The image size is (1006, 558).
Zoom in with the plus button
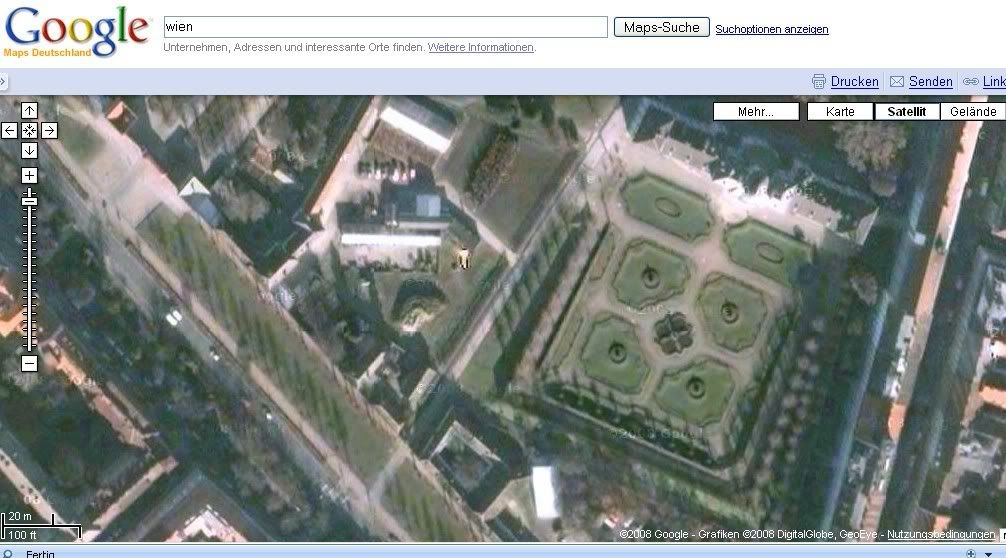click(x=30, y=176)
